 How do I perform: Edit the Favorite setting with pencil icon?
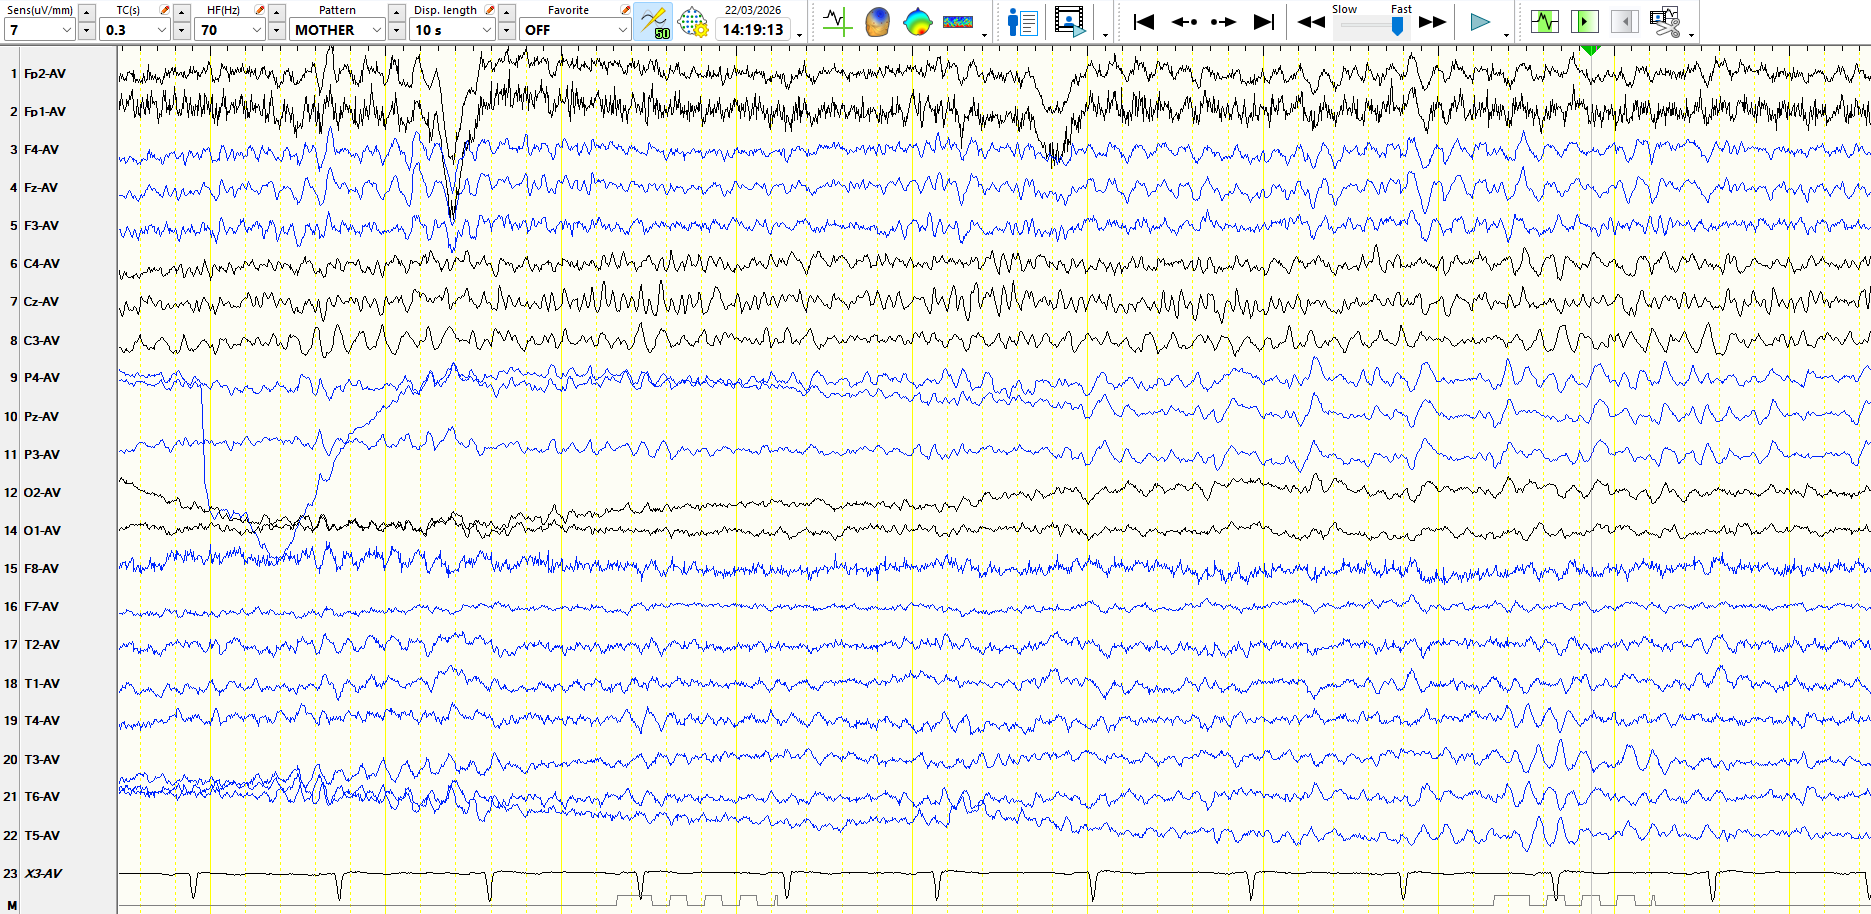tap(626, 10)
